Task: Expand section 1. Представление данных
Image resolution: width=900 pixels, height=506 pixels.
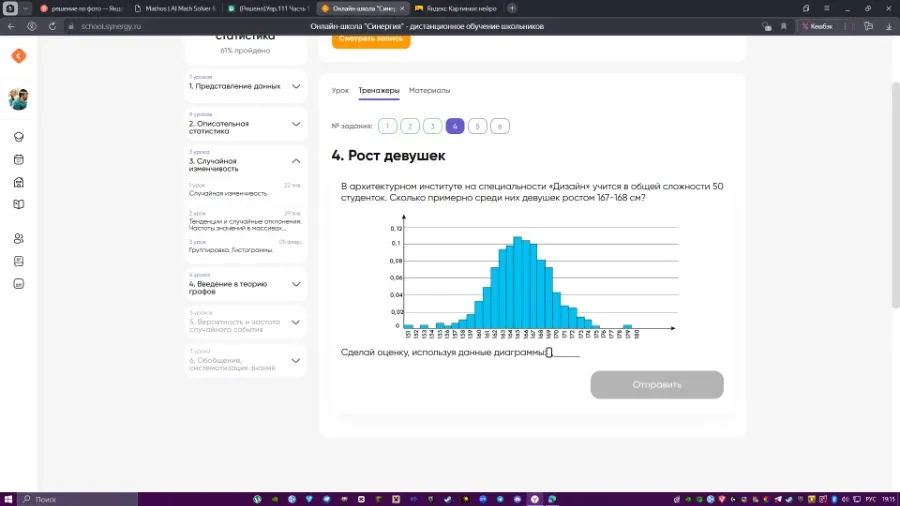Action: pos(245,86)
